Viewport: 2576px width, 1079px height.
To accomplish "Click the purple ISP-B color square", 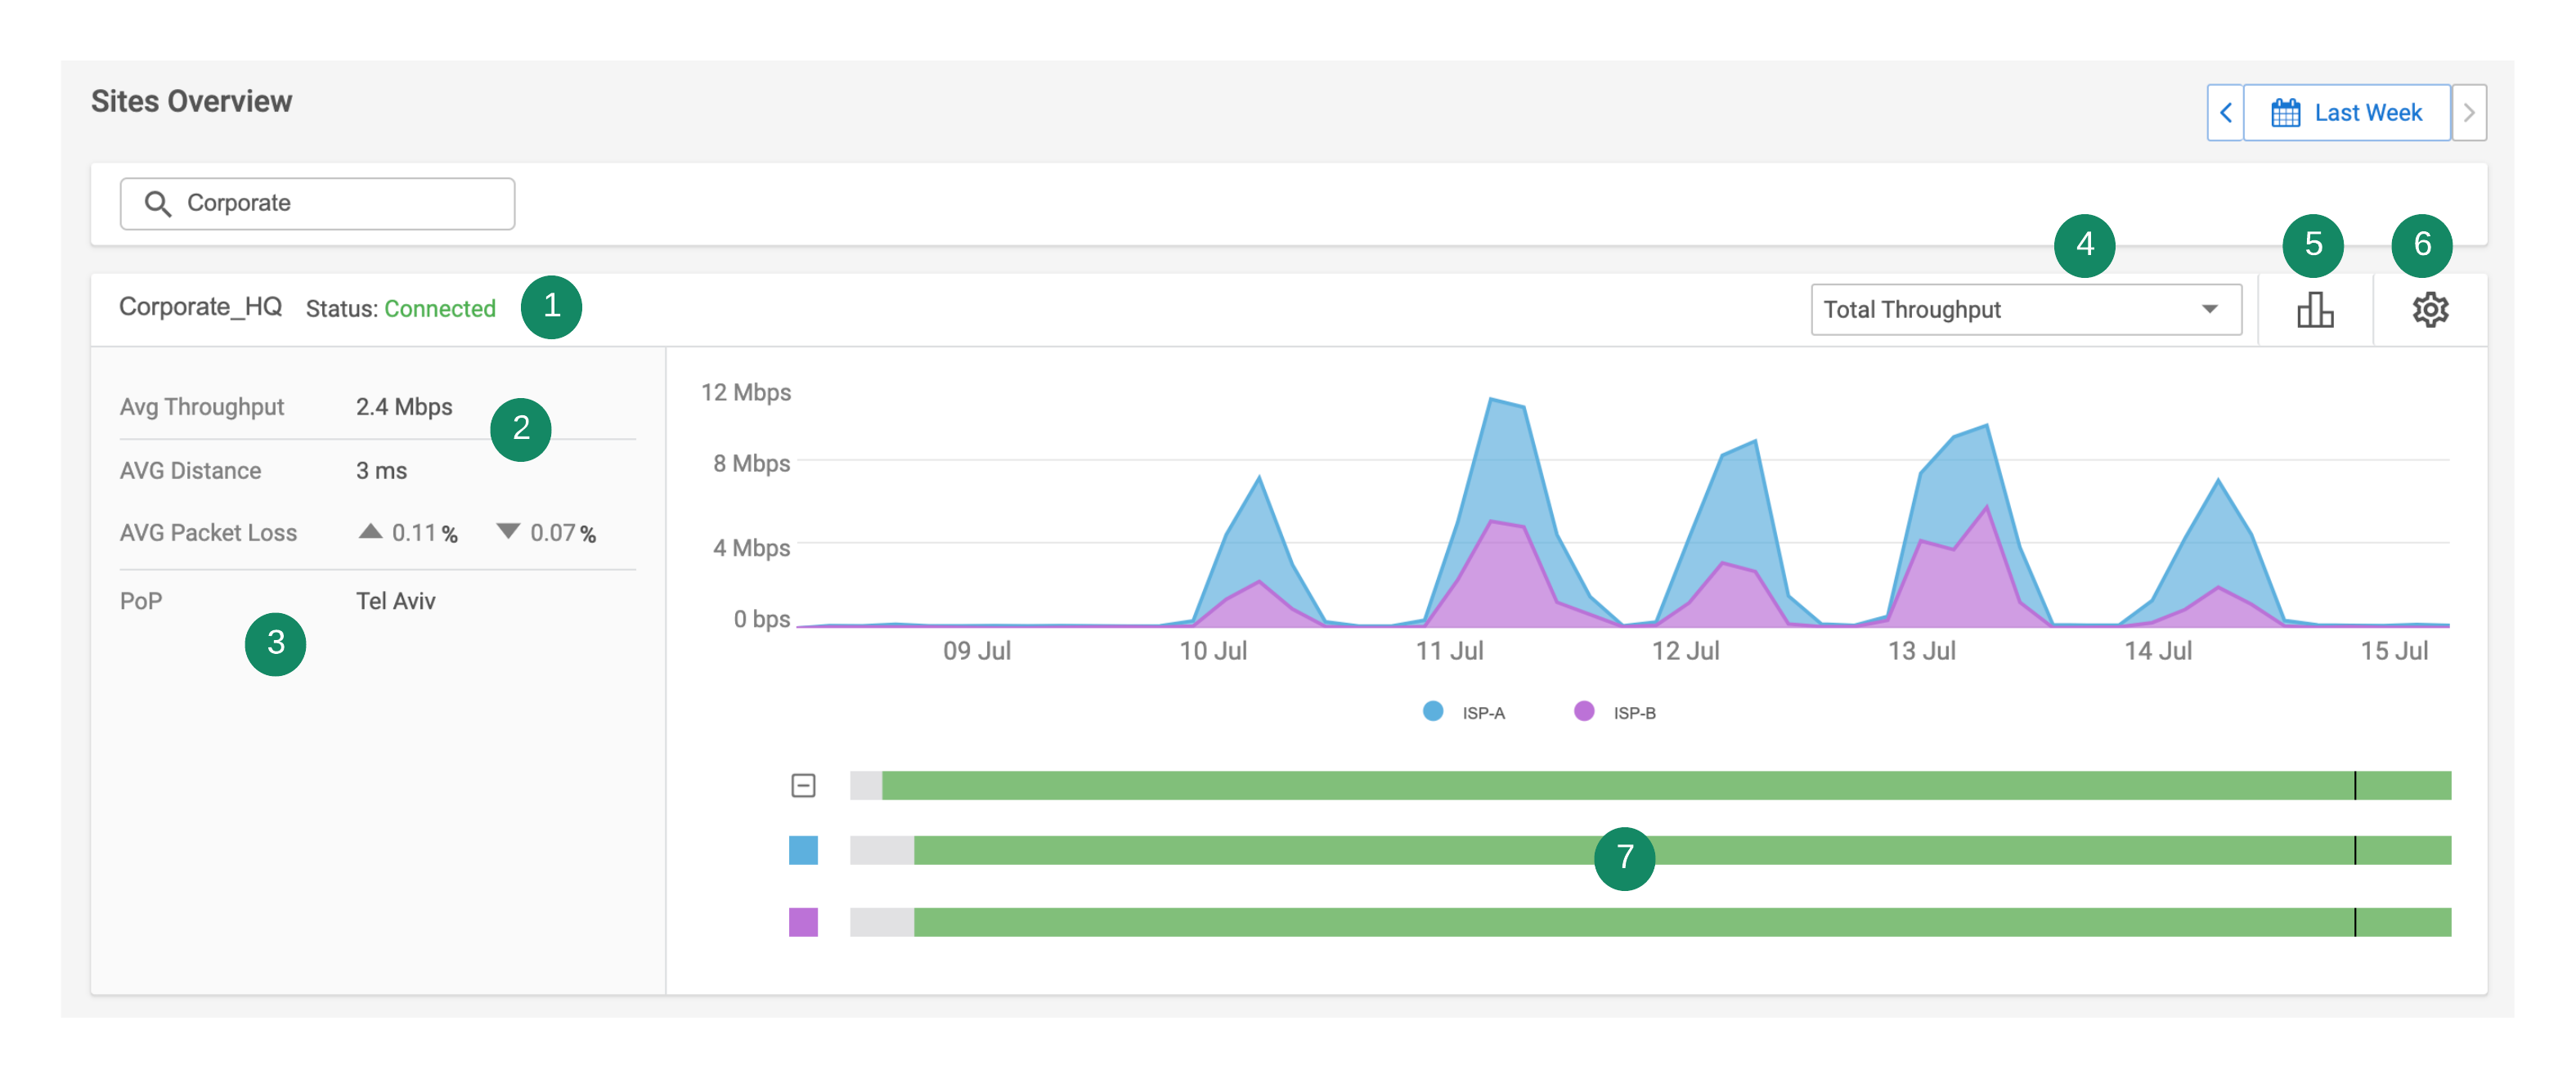I will click(803, 922).
